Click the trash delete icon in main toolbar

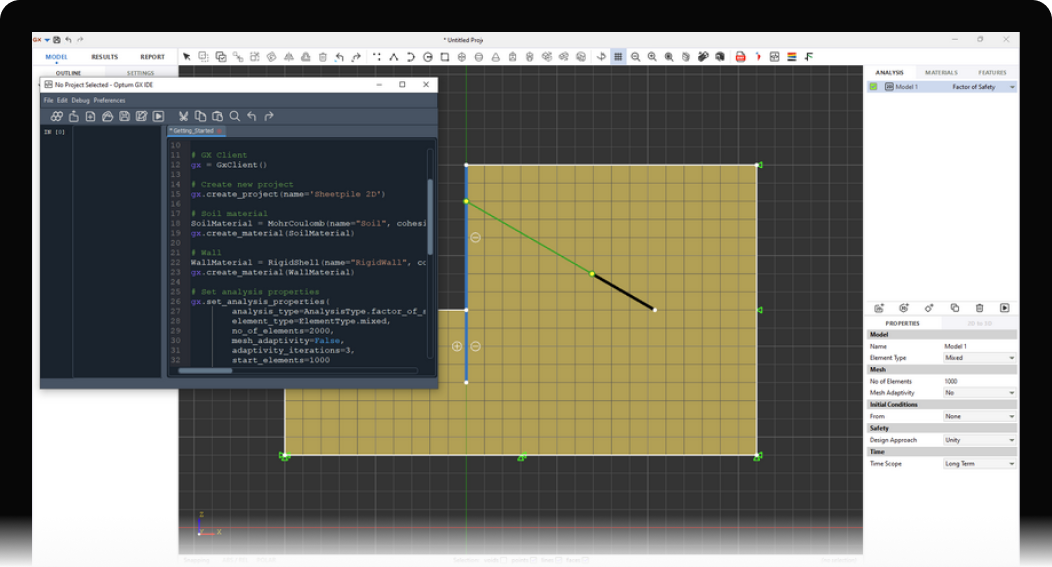pyautogui.click(x=322, y=57)
